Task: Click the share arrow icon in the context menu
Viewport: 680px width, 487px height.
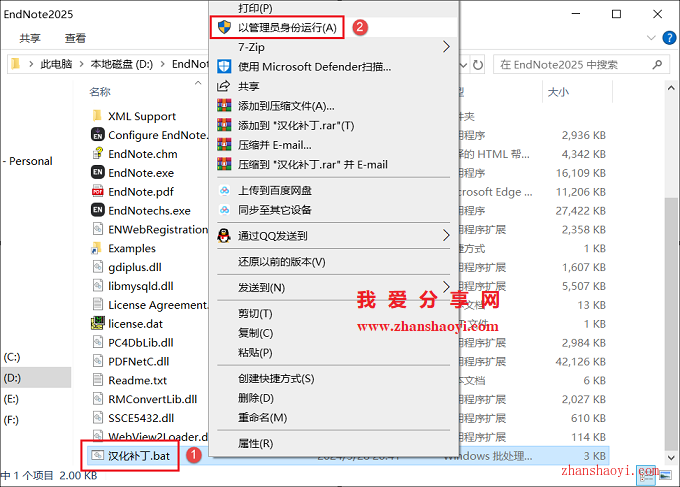Action: (x=223, y=86)
